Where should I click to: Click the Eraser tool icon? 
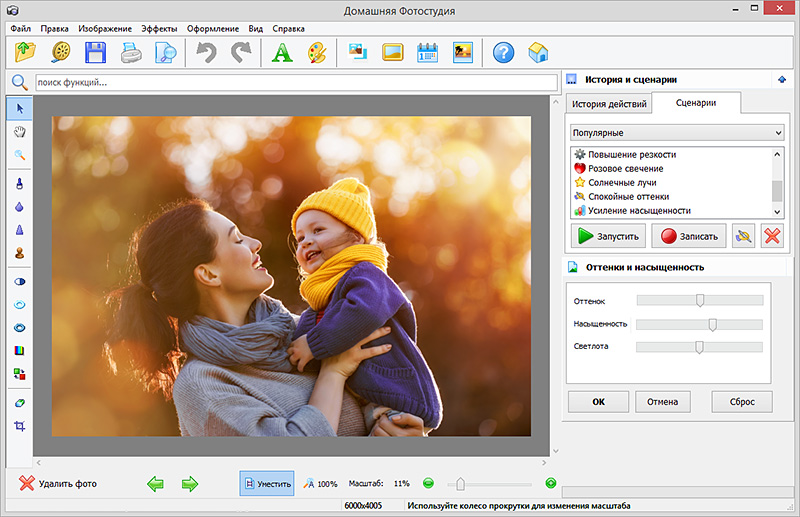click(x=19, y=401)
